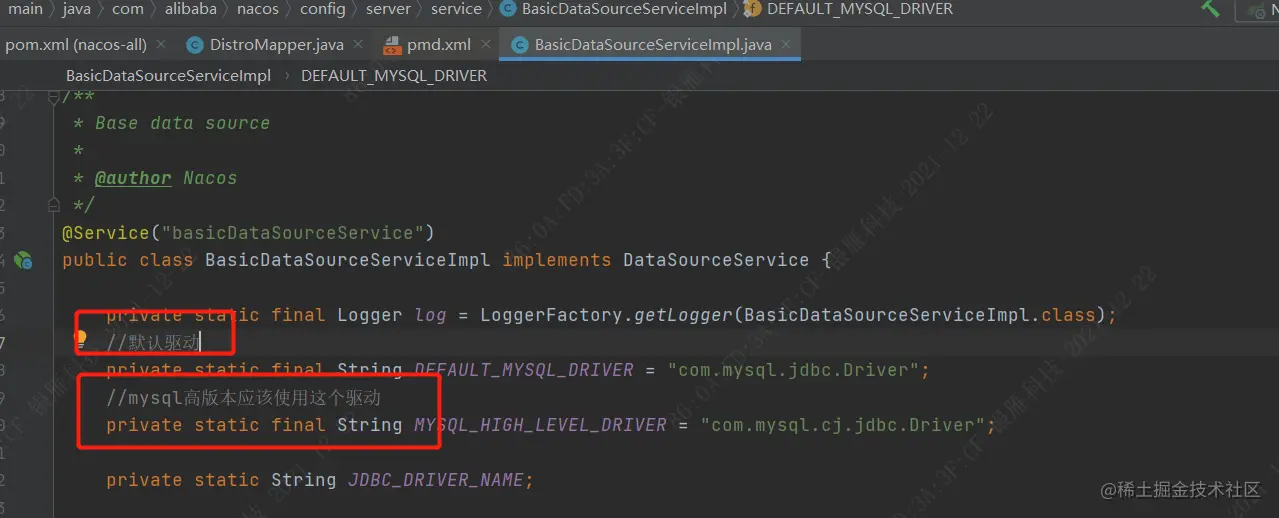Viewport: 1279px width, 518px height.
Task: Click BasicDataSourceServiceImpl in the editor breadcrumb
Action: tap(168, 76)
